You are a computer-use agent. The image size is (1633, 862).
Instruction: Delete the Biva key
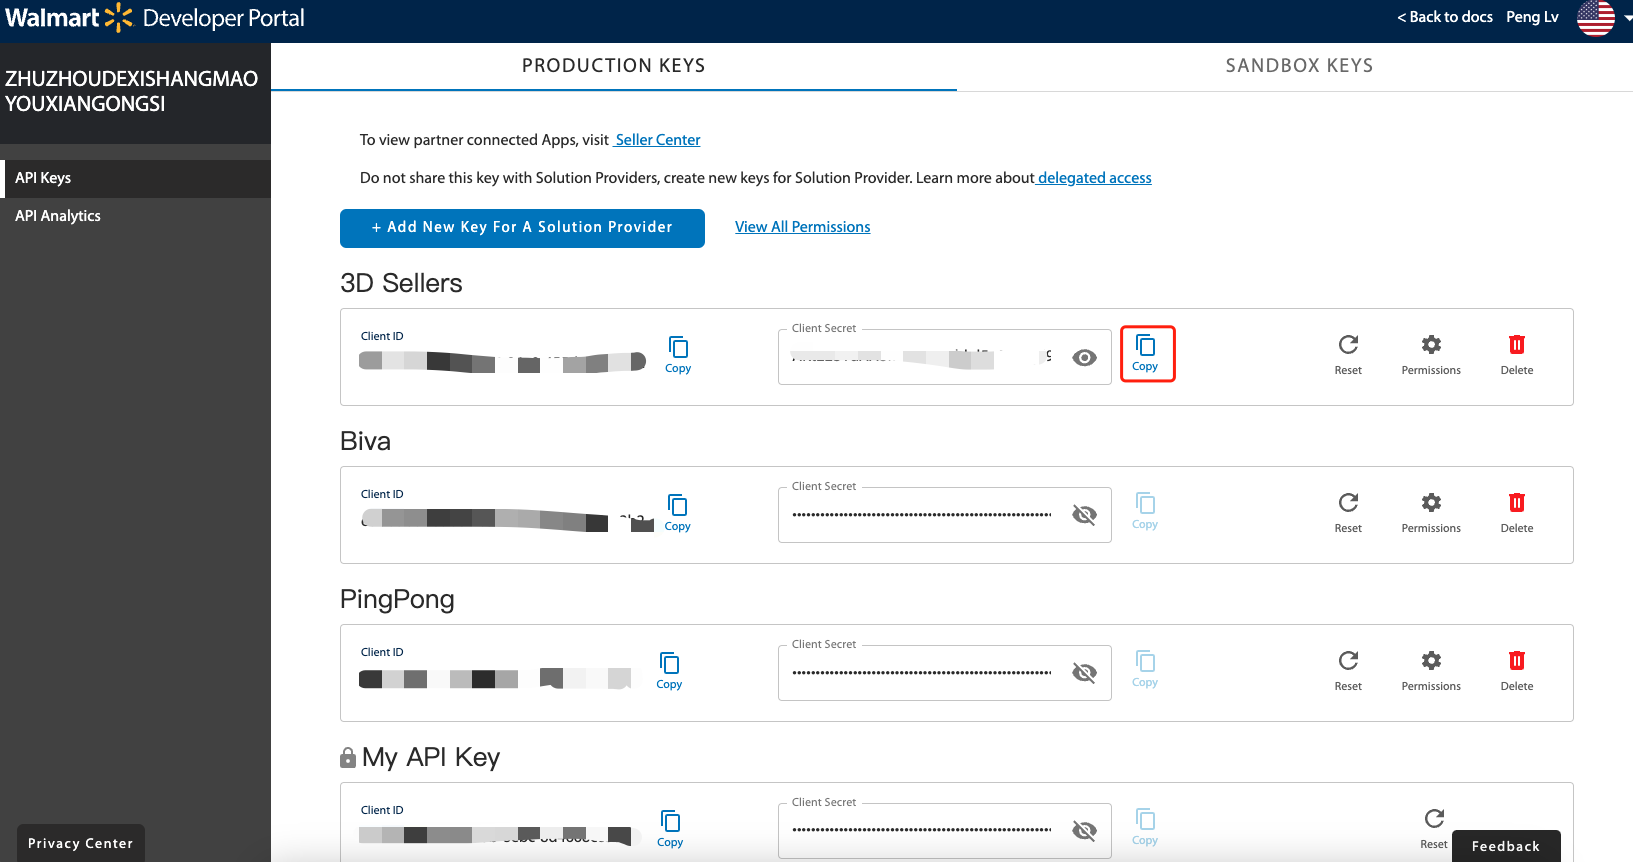coord(1517,513)
